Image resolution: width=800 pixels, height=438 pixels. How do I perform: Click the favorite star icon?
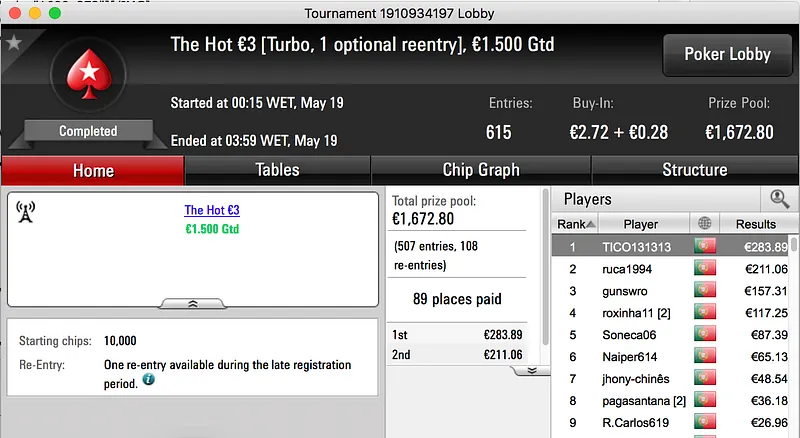(13, 43)
